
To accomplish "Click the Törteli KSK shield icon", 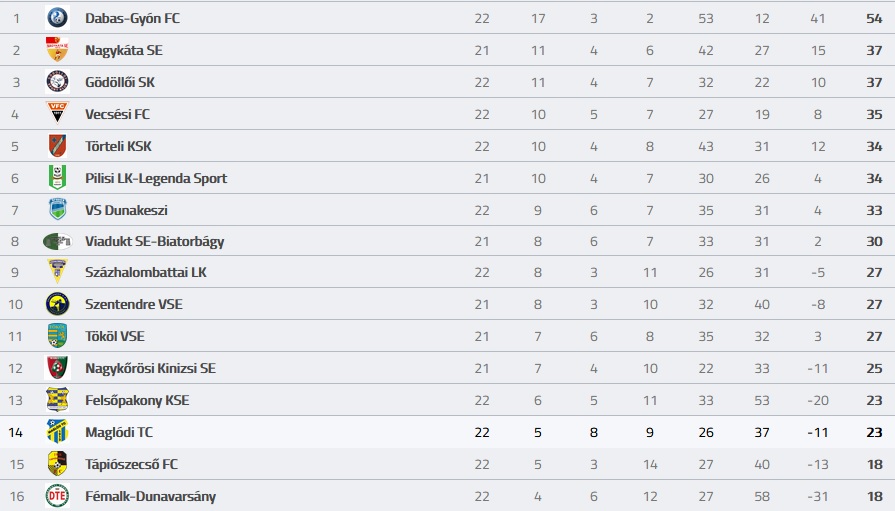I will (x=57, y=146).
